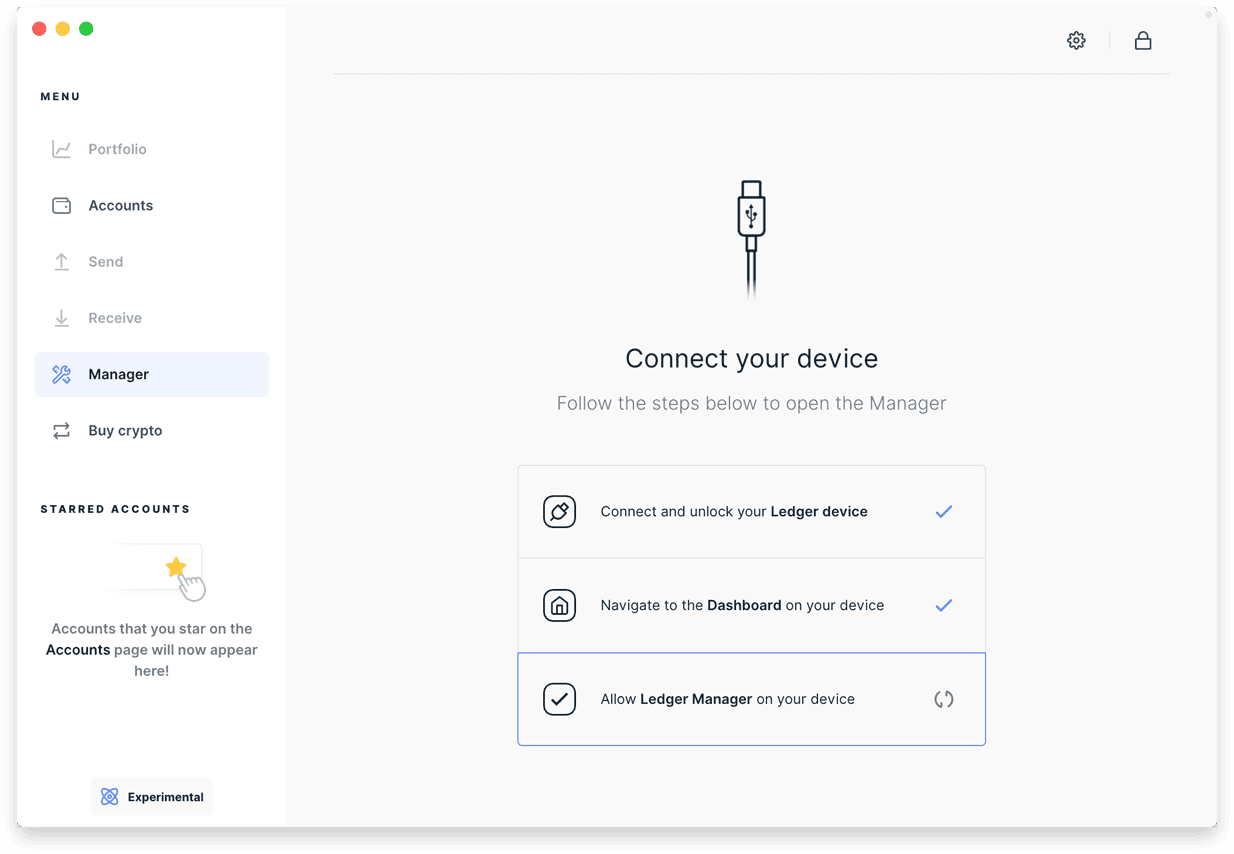
Task: Click the USB cable illustration
Action: pyautogui.click(x=751, y=240)
